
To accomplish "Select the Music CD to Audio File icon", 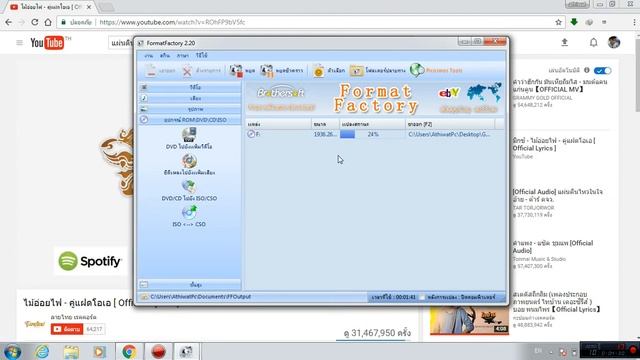I will coord(189,161).
